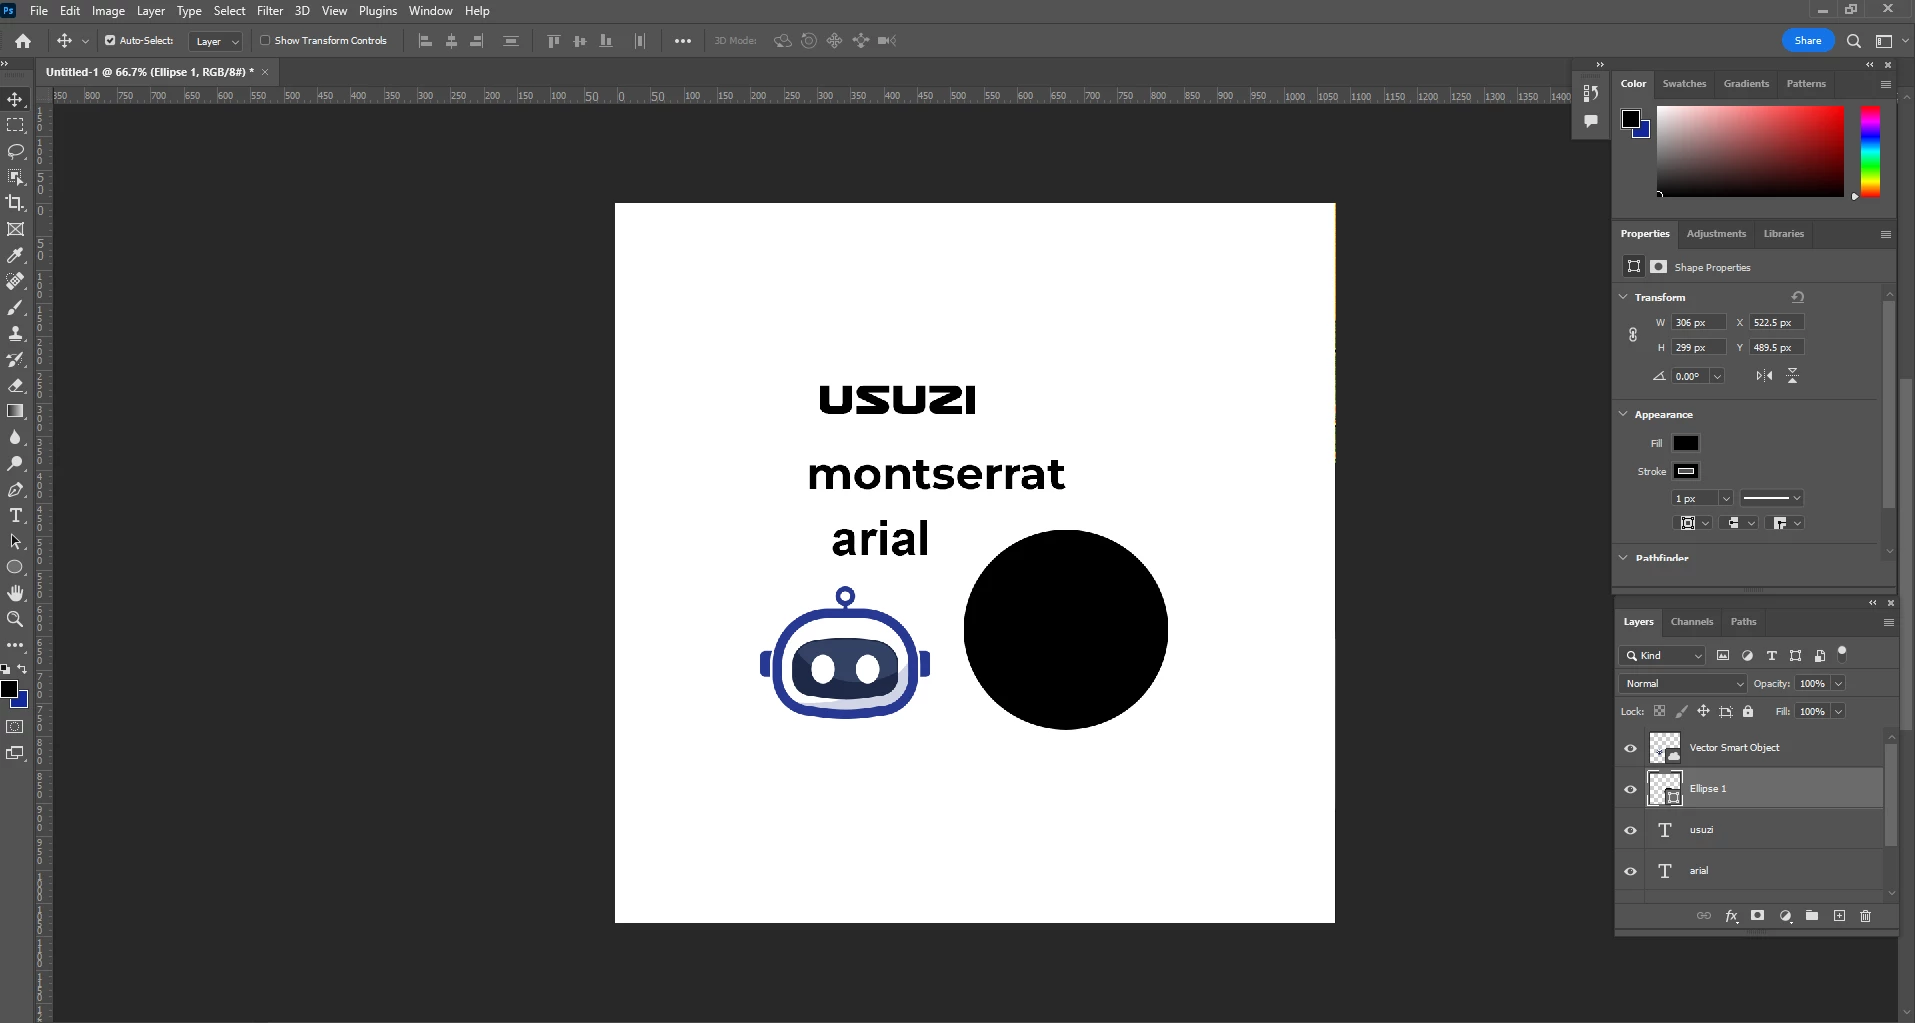
Task: Select the Frame tool
Action: point(15,229)
